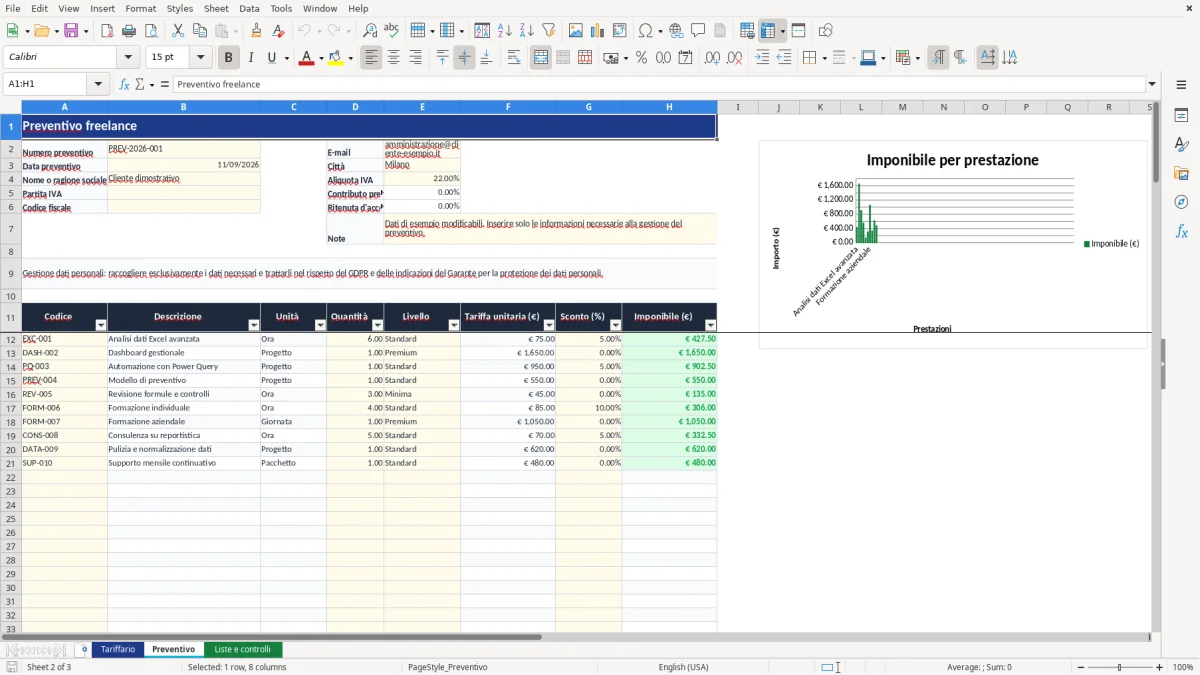1200x675 pixels.
Task: Open the Descrizione column filter dropdown
Action: click(253, 325)
